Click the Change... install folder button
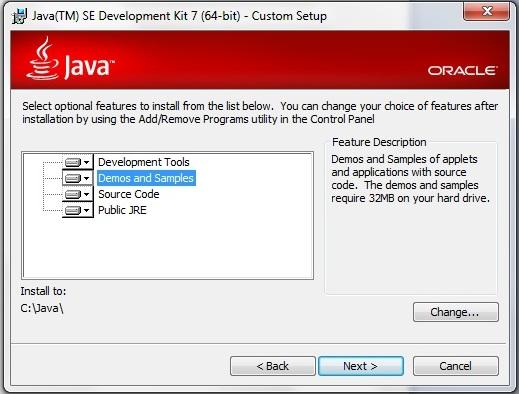 tap(455, 312)
